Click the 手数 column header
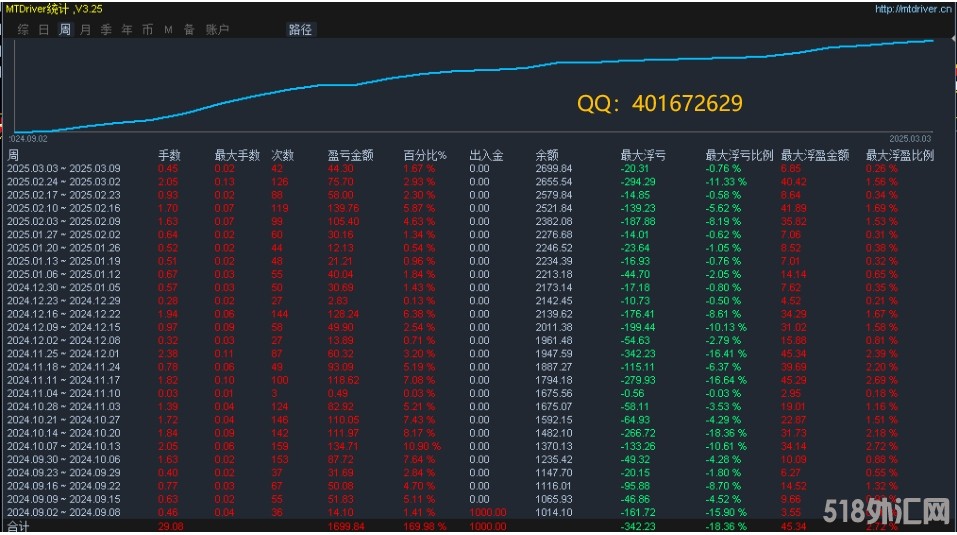Viewport: 957px width, 535px height. pyautogui.click(x=169, y=156)
